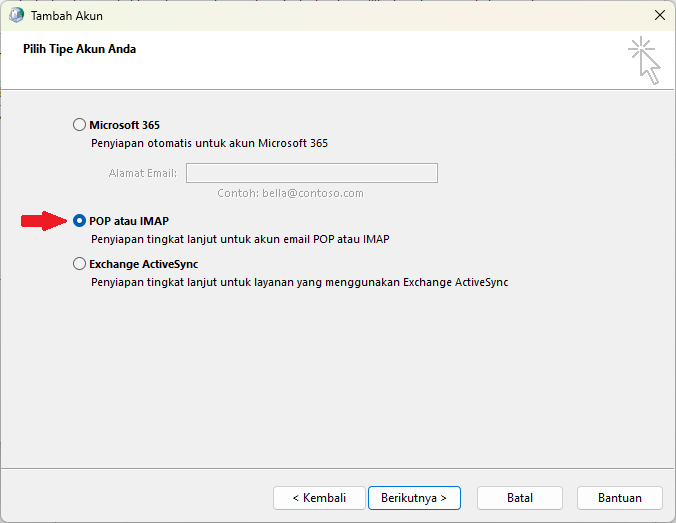Select the Microsoft 365 radio button
This screenshot has height=523, width=676.
click(x=80, y=125)
